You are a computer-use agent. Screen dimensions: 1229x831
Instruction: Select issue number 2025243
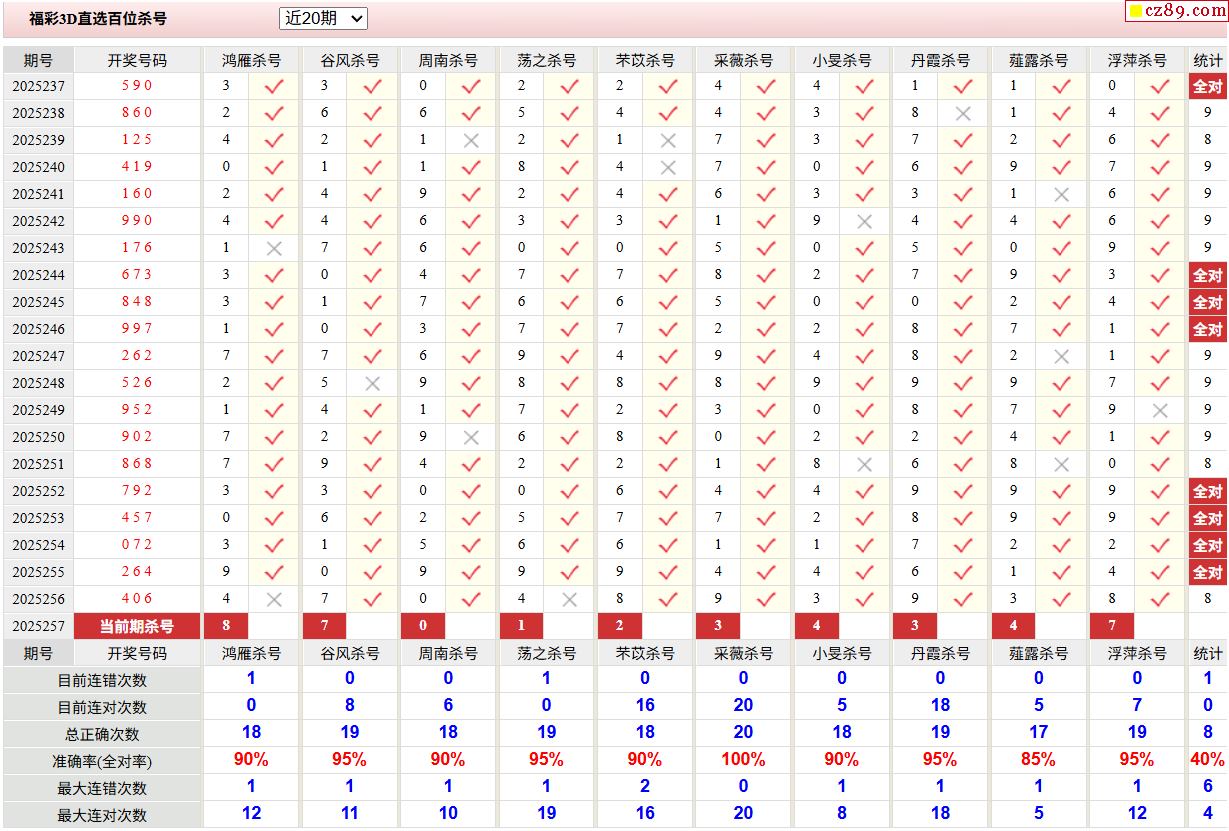click(38, 248)
